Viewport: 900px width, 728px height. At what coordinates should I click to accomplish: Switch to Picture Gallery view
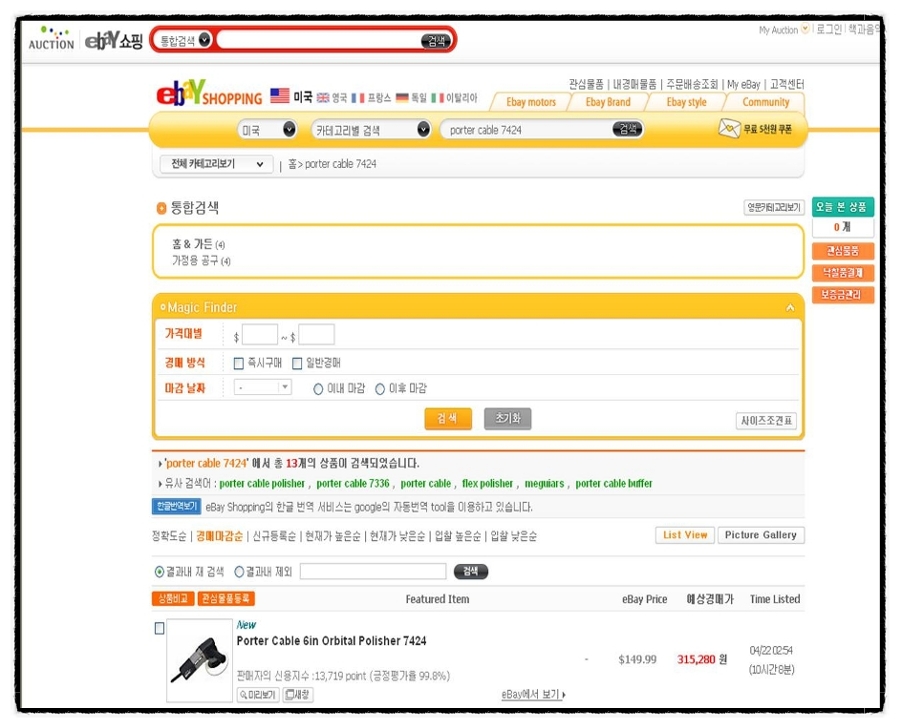(761, 535)
